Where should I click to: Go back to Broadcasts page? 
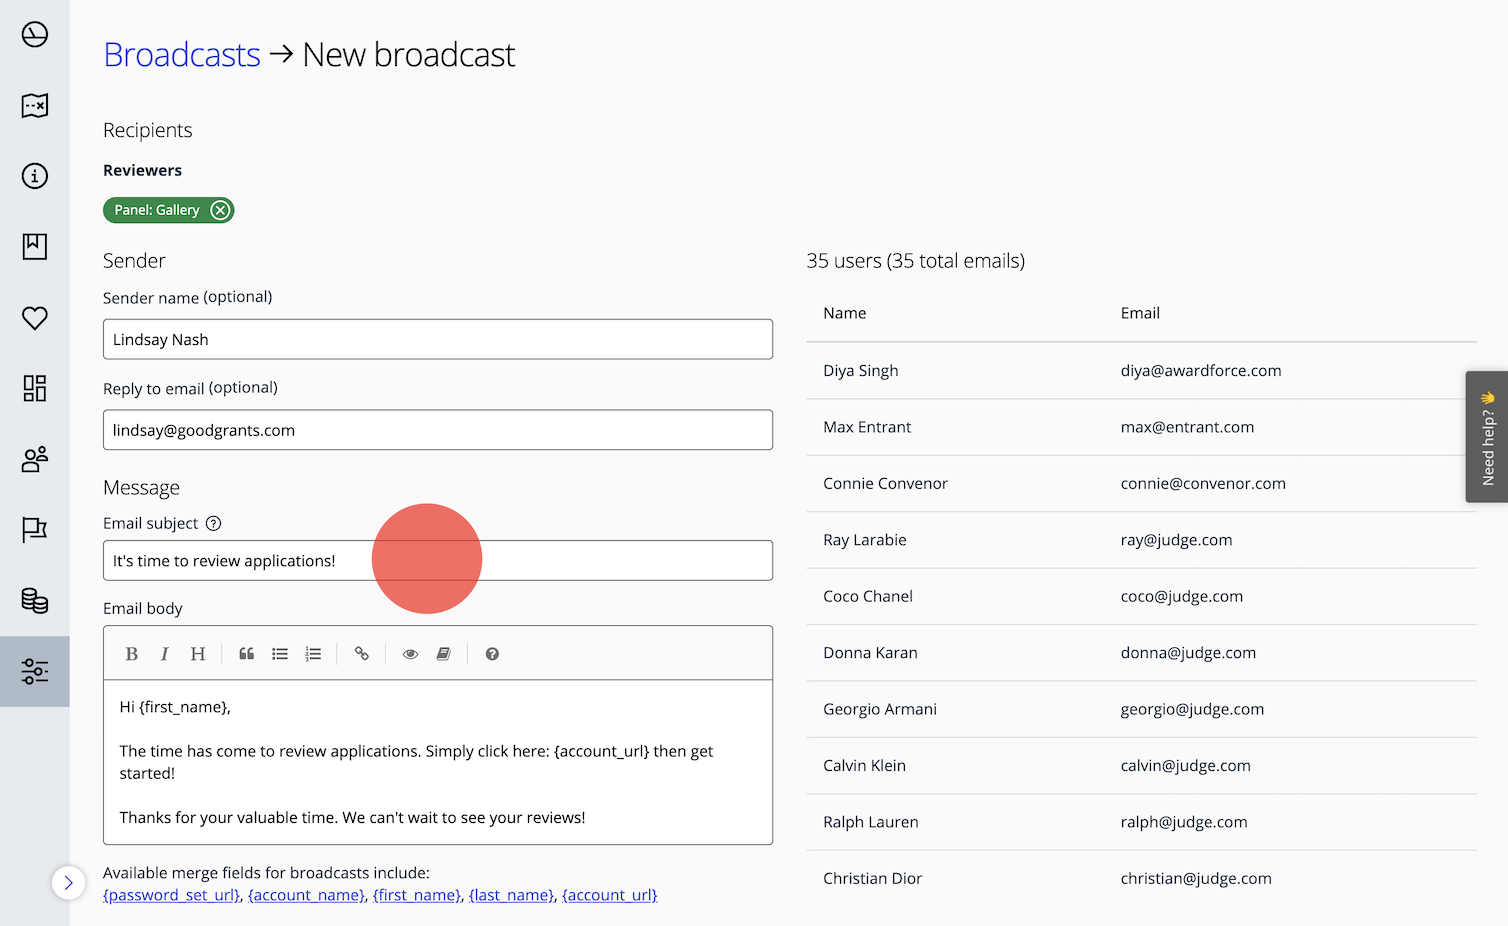click(x=182, y=55)
